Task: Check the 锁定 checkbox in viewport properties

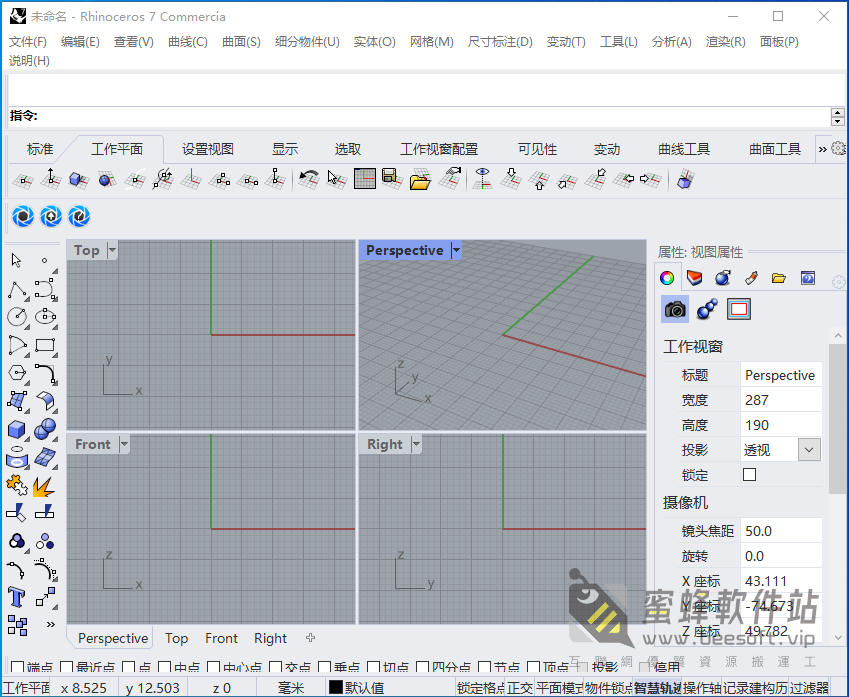Action: [x=749, y=474]
